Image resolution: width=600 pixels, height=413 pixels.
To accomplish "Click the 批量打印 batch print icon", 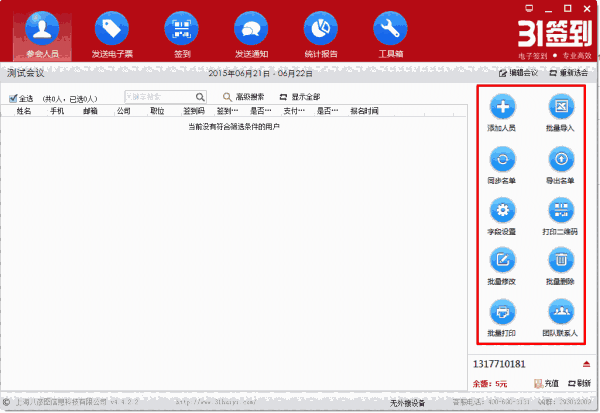I will coord(502,312).
